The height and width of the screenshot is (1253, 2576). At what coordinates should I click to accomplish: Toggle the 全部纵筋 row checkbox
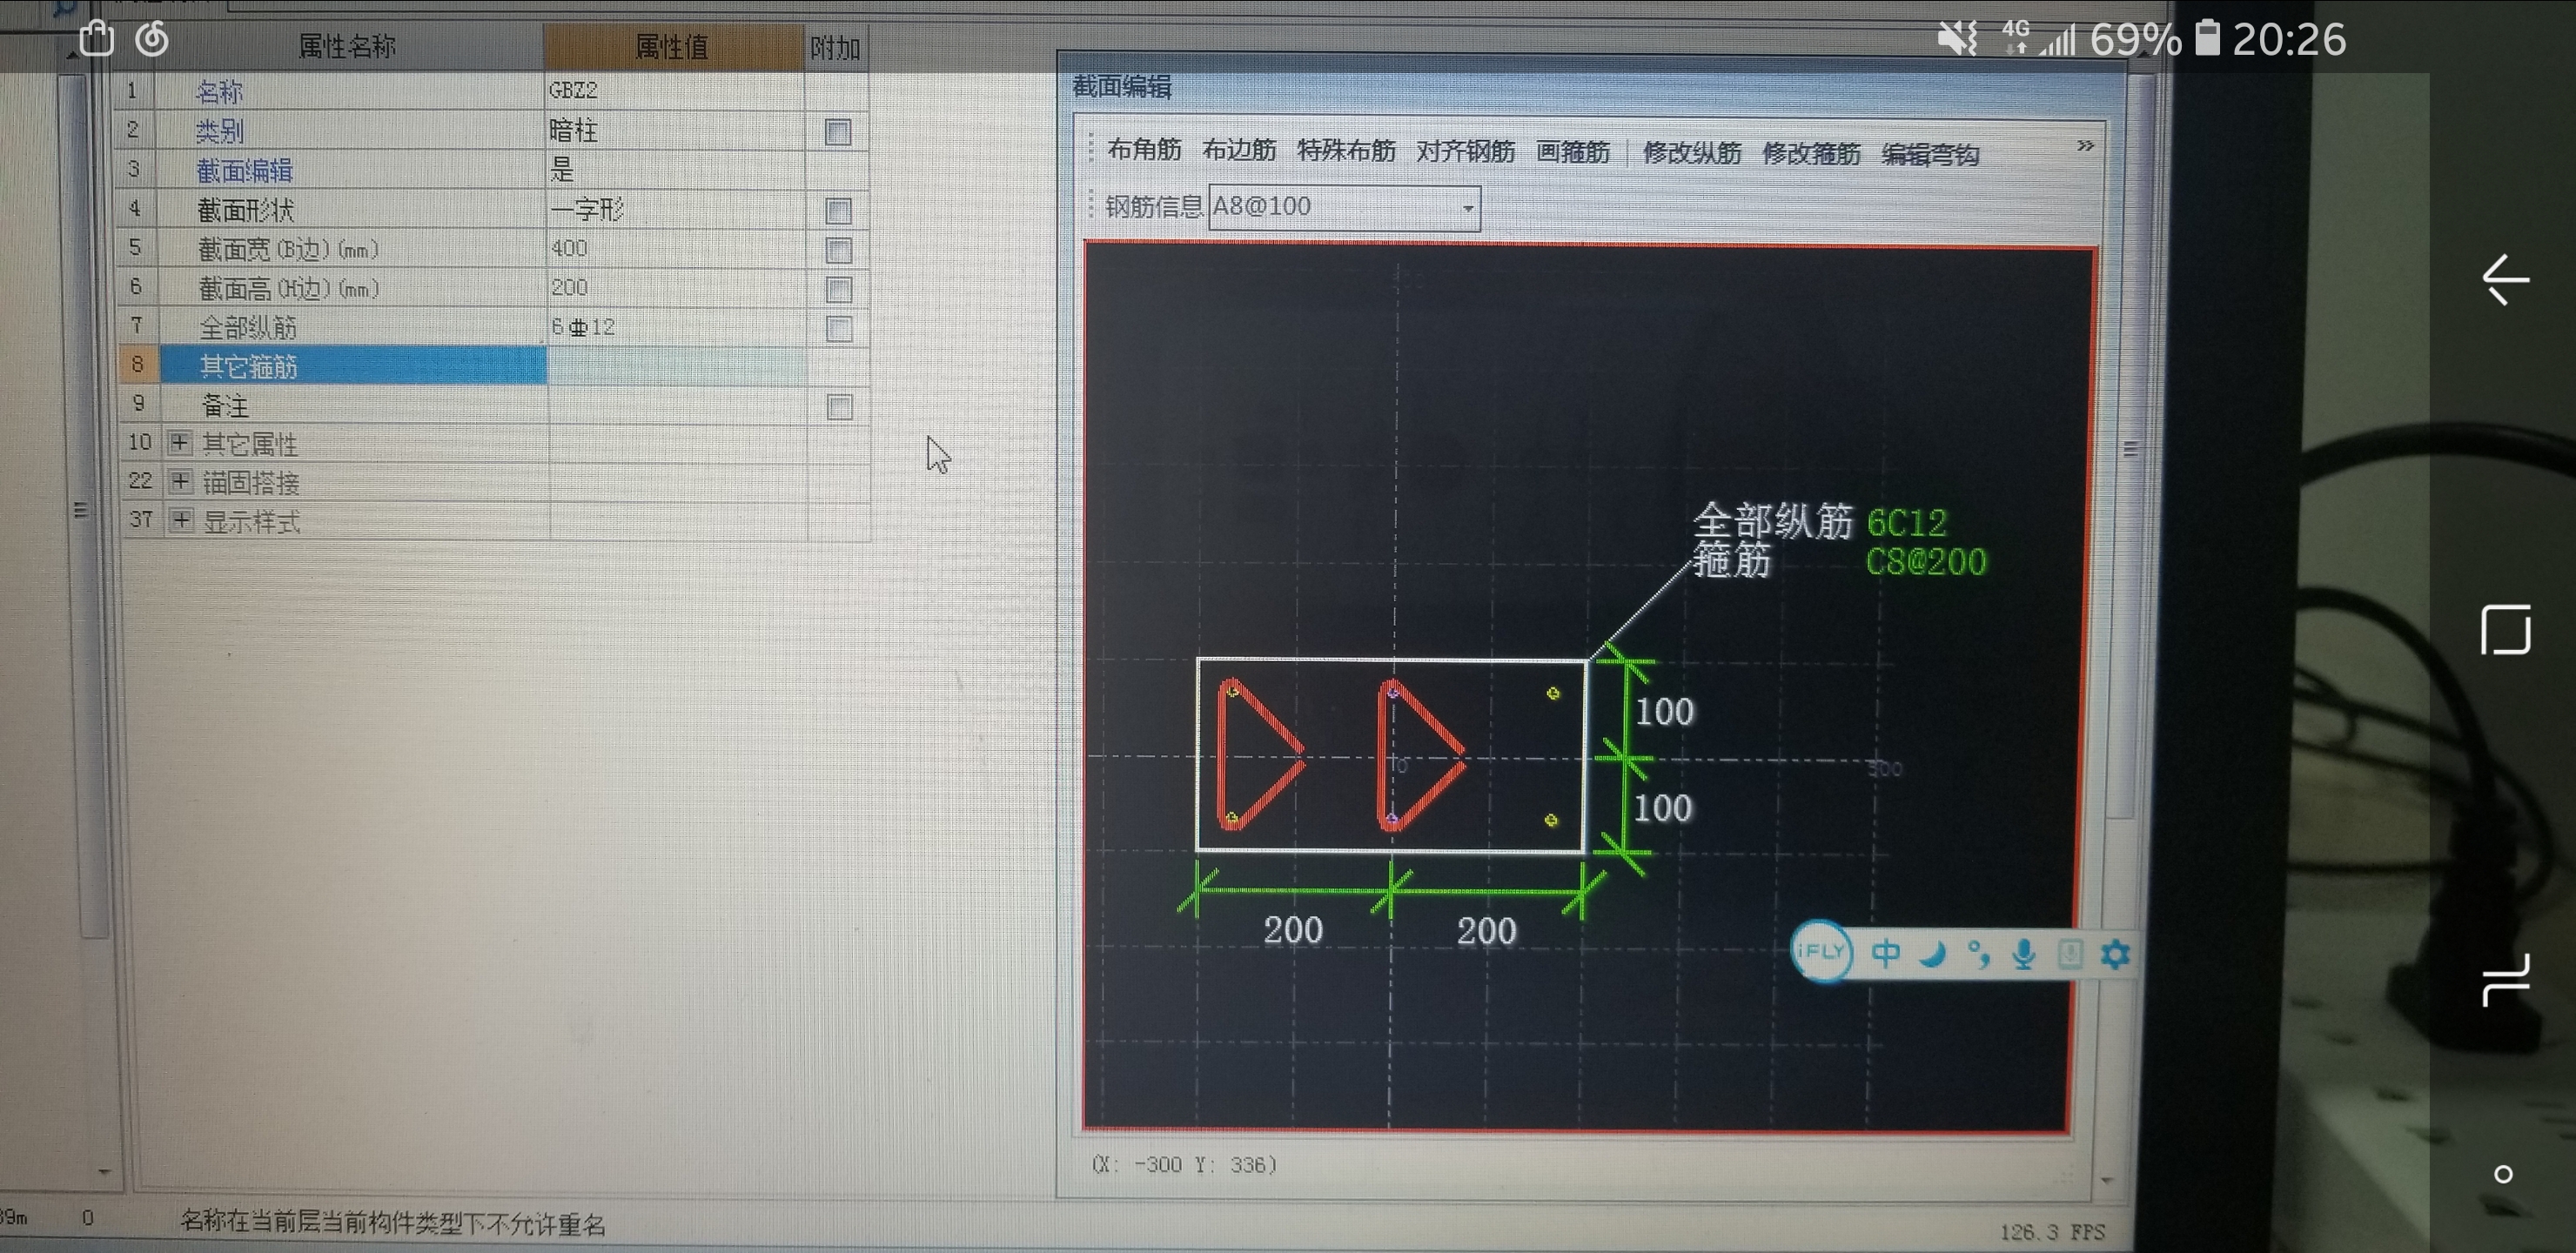tap(838, 329)
